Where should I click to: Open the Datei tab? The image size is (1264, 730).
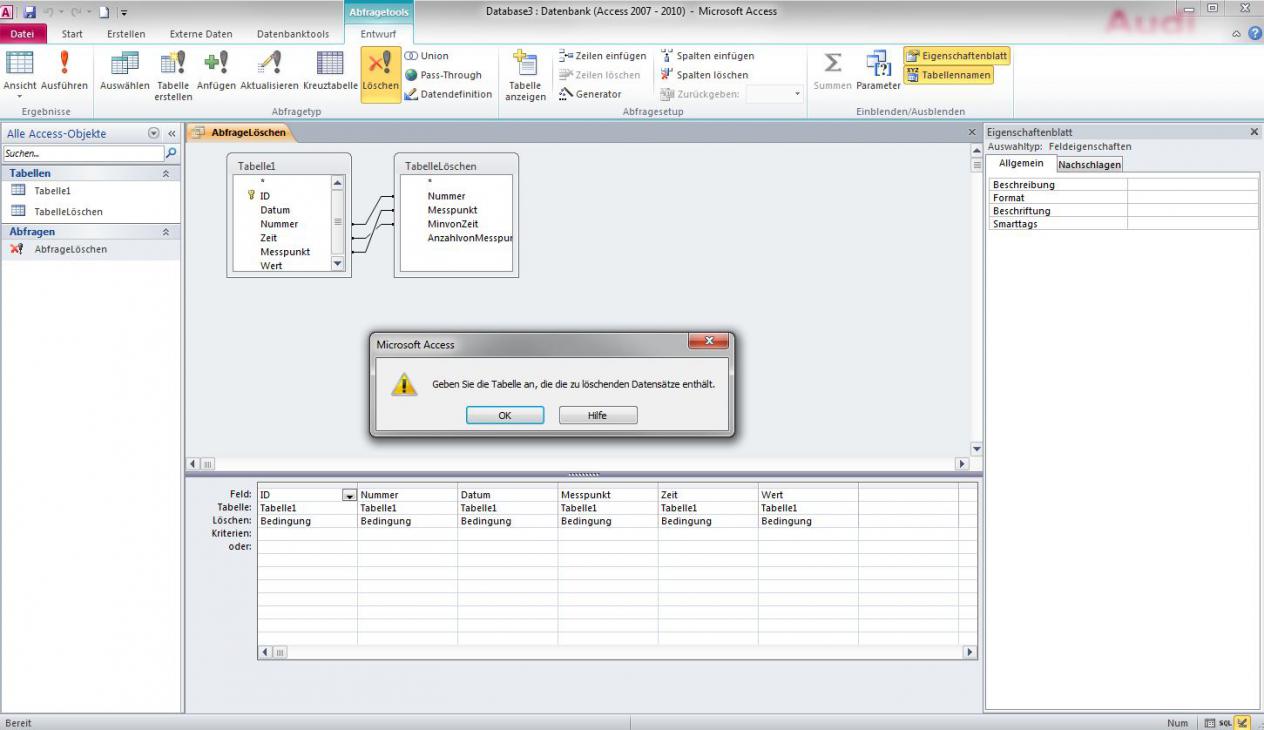click(23, 34)
